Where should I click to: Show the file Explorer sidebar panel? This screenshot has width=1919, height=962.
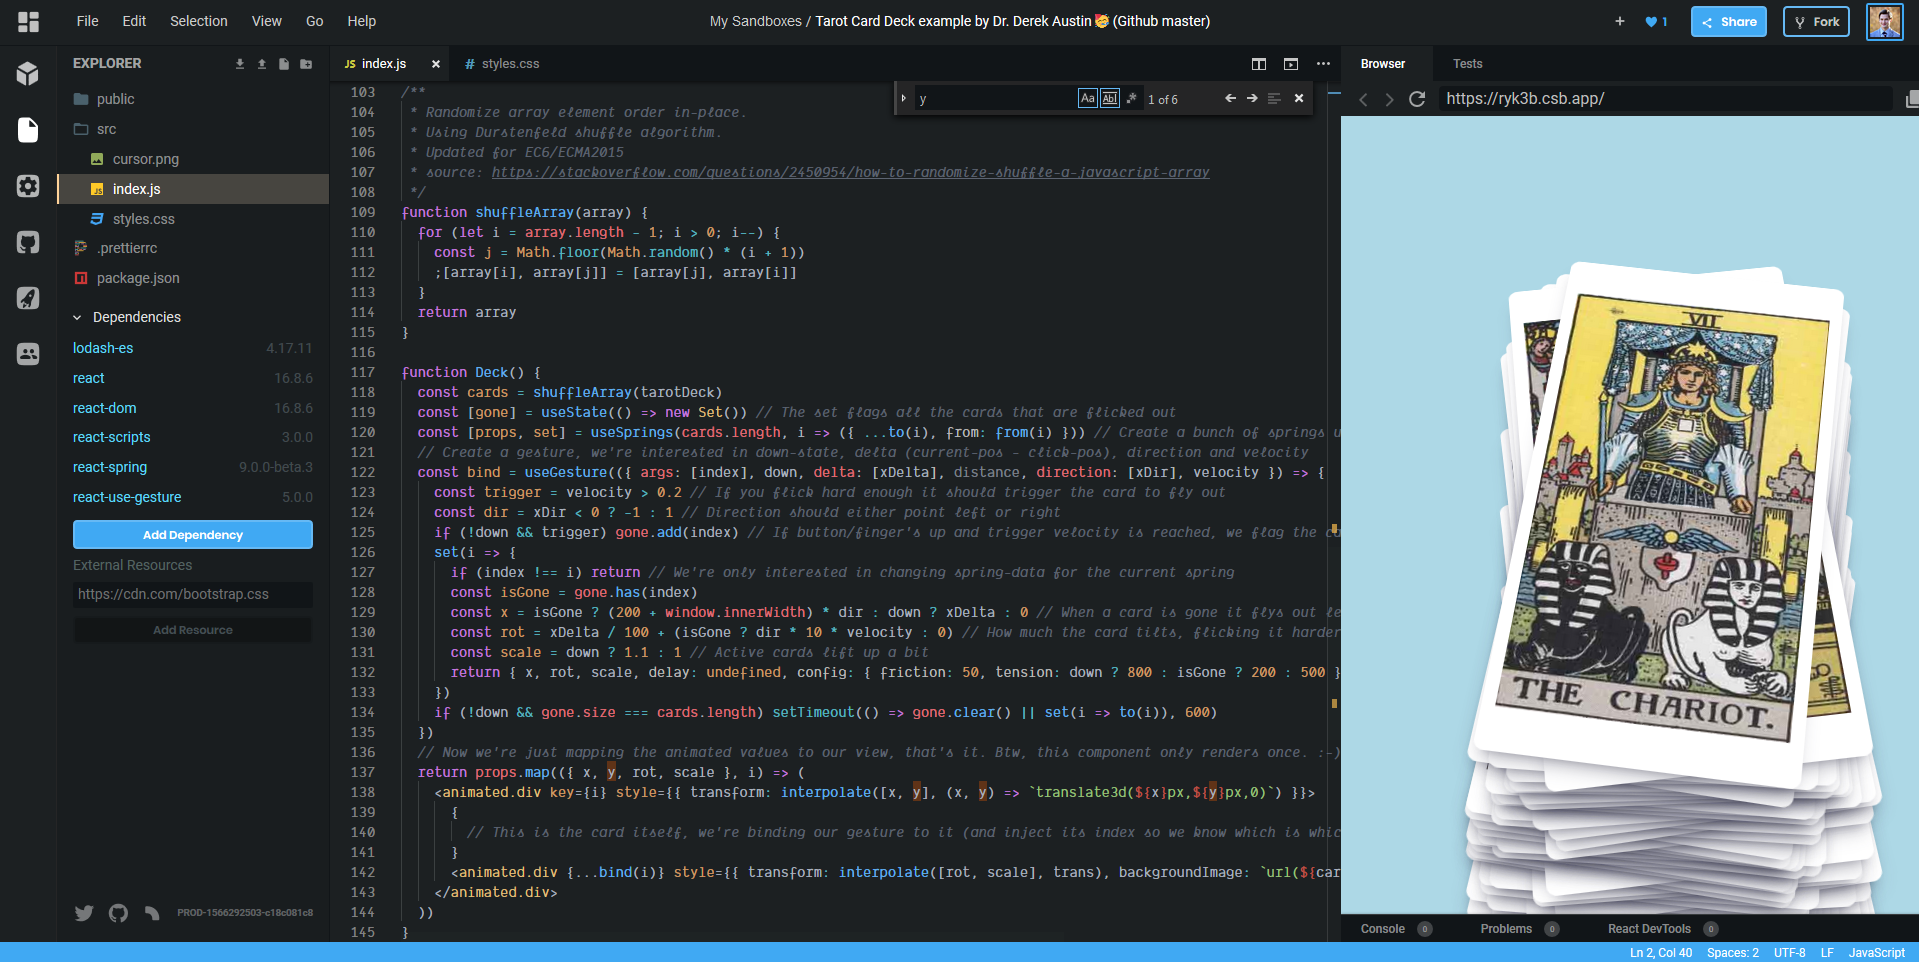click(28, 130)
